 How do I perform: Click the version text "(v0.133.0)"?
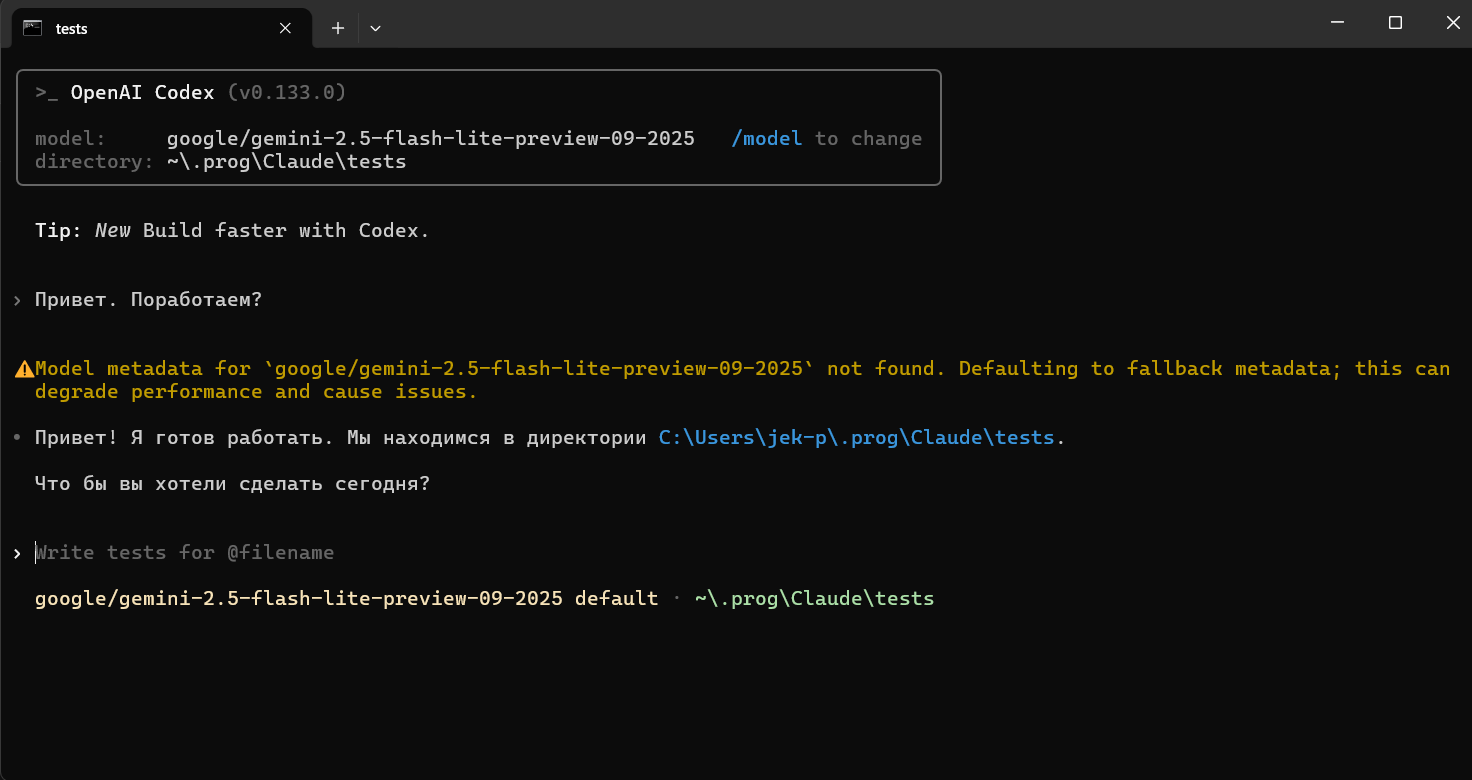[286, 93]
